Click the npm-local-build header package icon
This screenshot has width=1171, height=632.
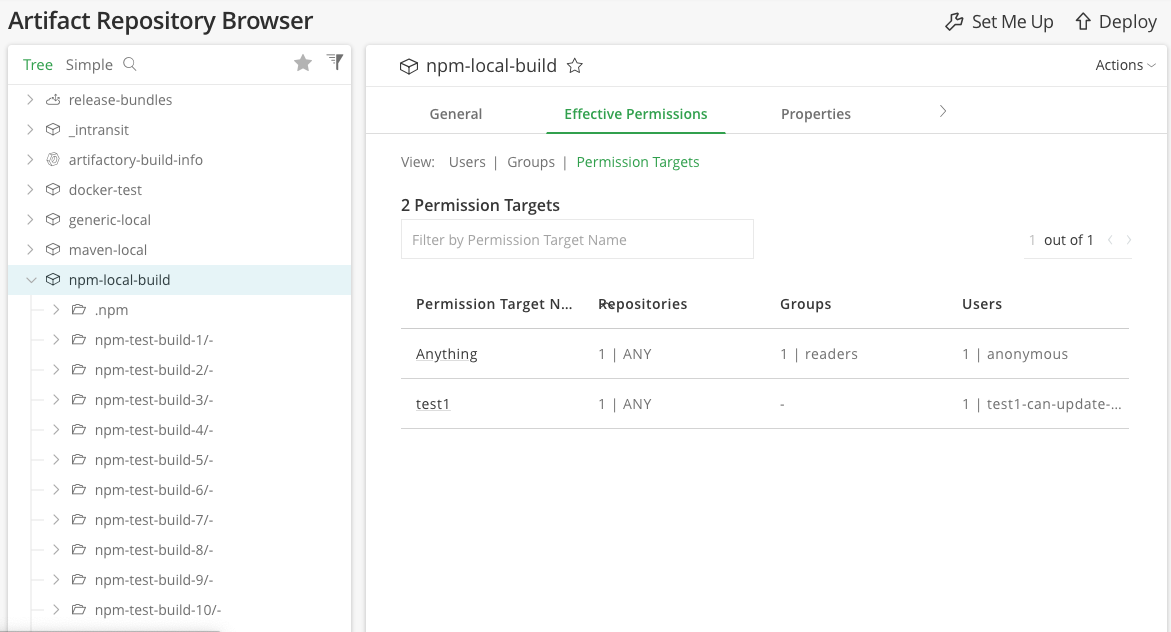pyautogui.click(x=409, y=66)
